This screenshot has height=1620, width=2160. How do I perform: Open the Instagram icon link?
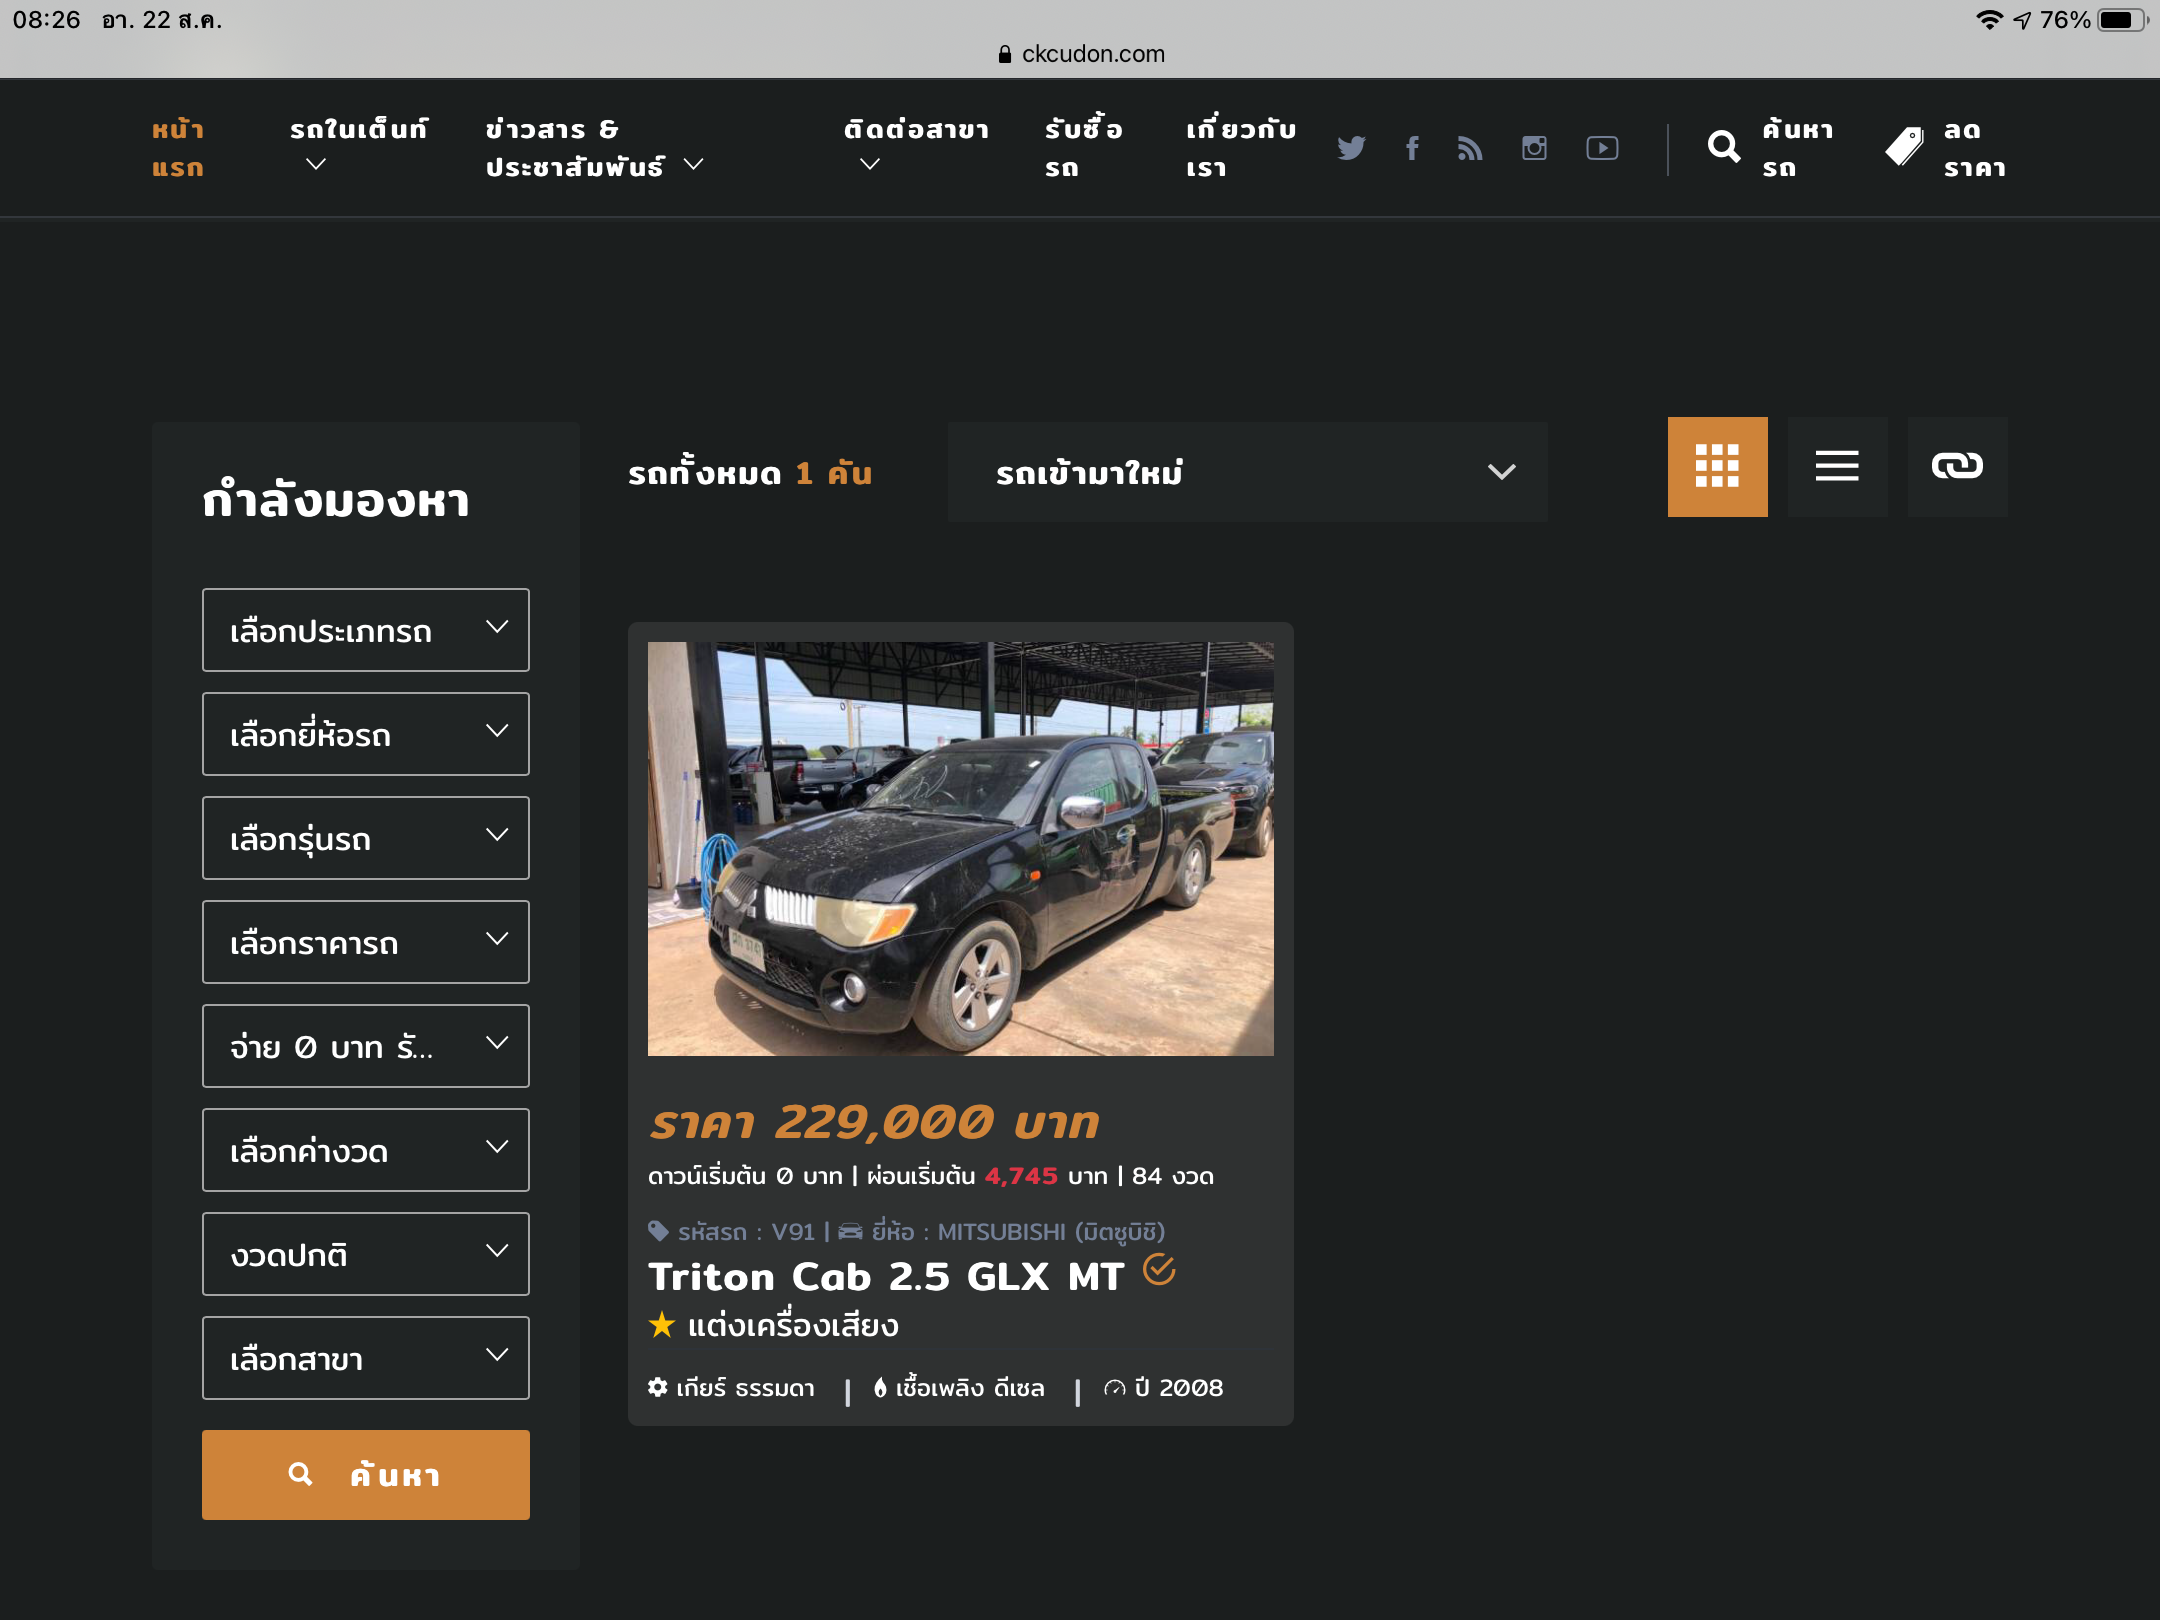[x=1534, y=148]
